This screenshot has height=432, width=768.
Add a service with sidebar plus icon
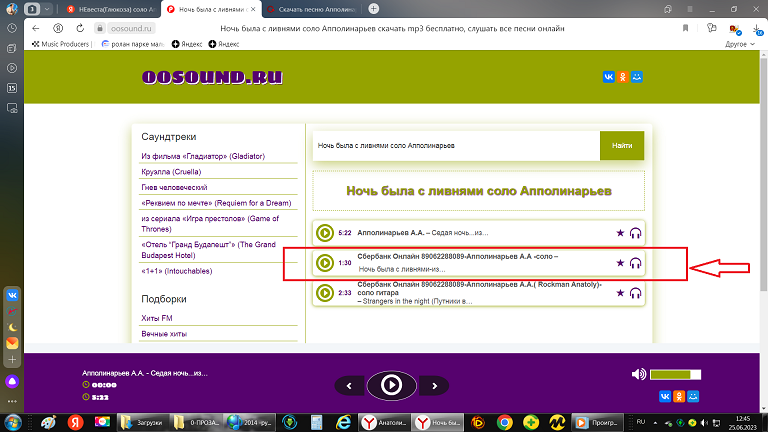click(x=12, y=360)
